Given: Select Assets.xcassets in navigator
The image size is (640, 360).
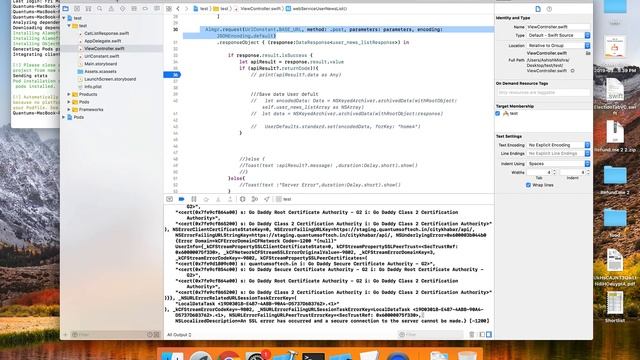Looking at the screenshot, I should pyautogui.click(x=100, y=71).
